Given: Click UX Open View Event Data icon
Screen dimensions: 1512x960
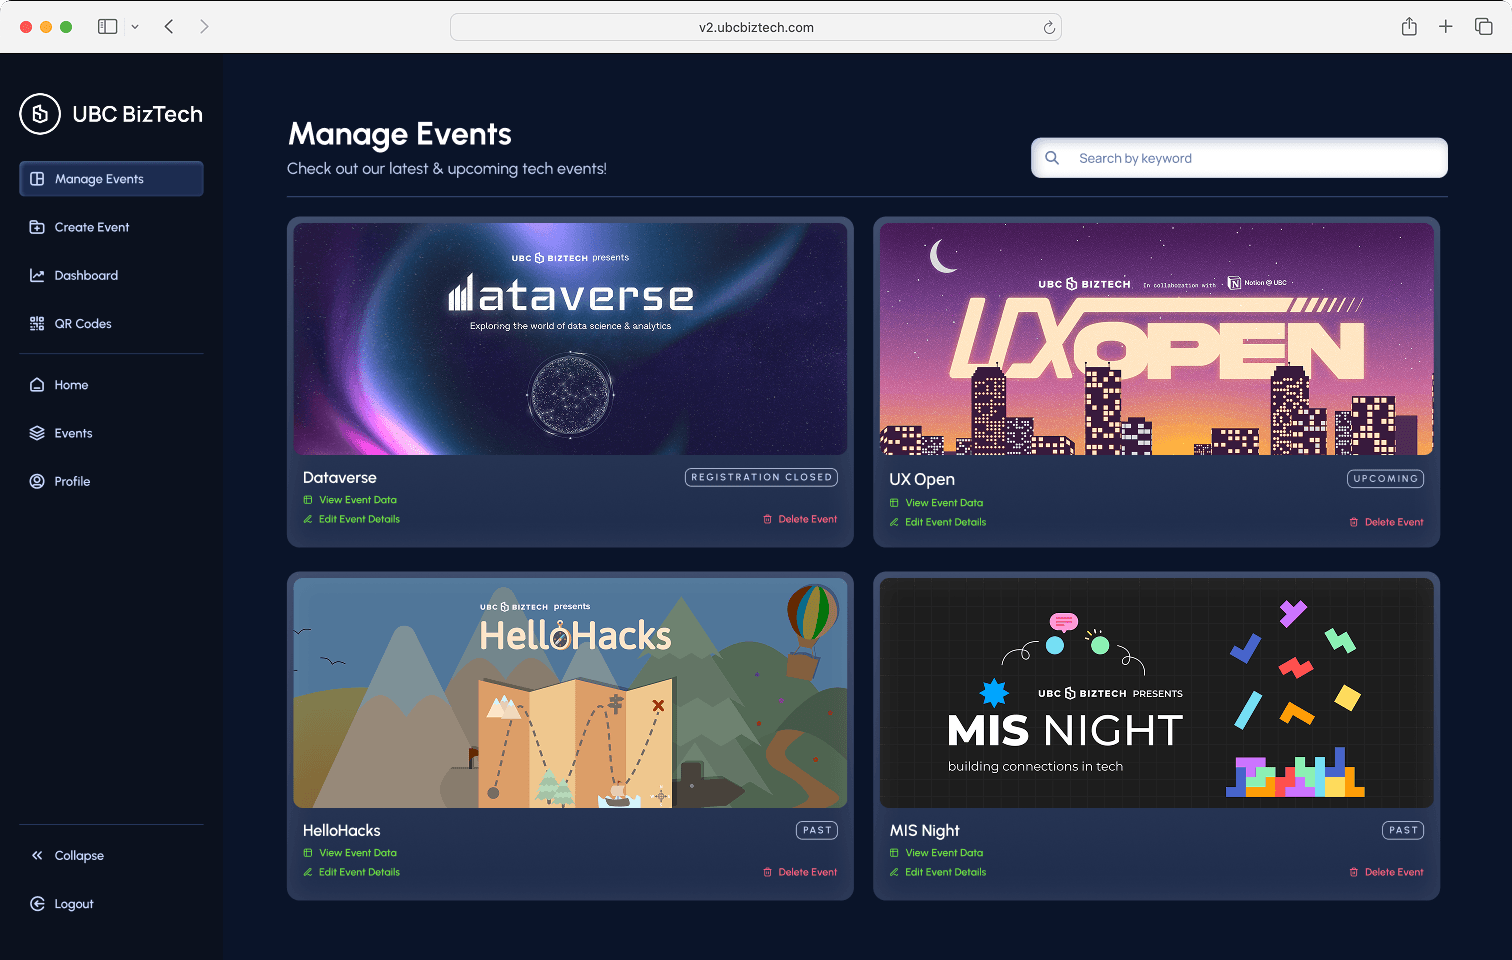Looking at the screenshot, I should click(x=894, y=503).
